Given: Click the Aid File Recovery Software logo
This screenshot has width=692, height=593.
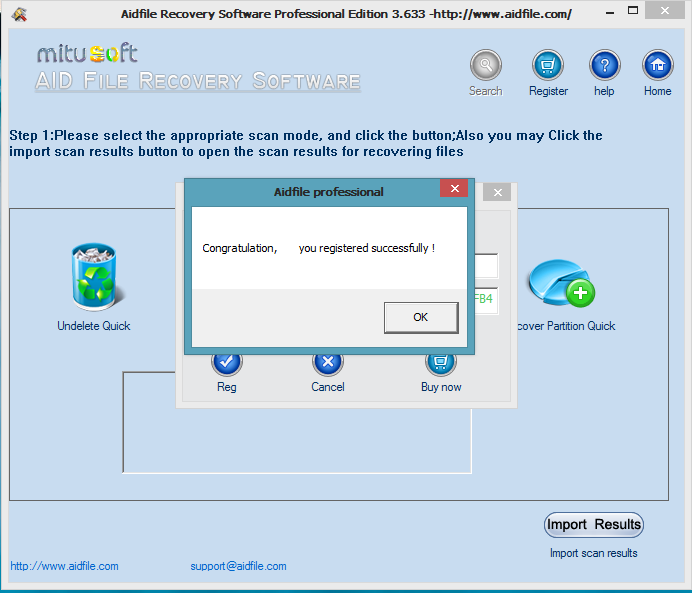Looking at the screenshot, I should (198, 81).
